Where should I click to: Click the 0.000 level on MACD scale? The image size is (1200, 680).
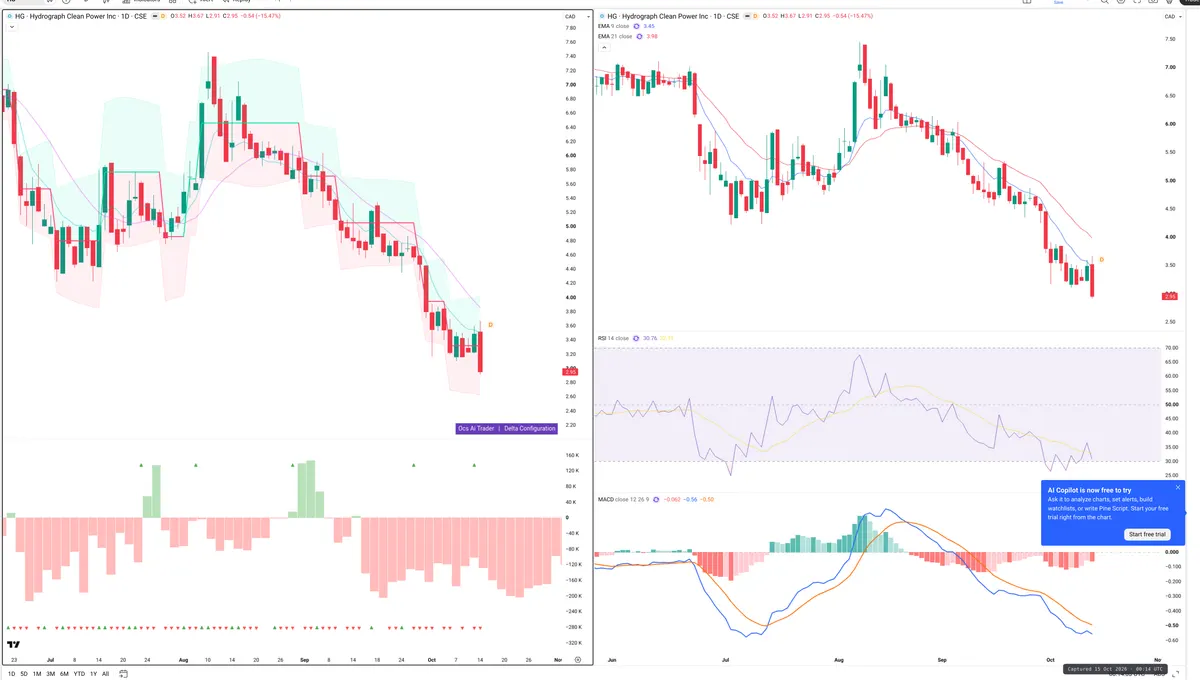tap(1172, 551)
